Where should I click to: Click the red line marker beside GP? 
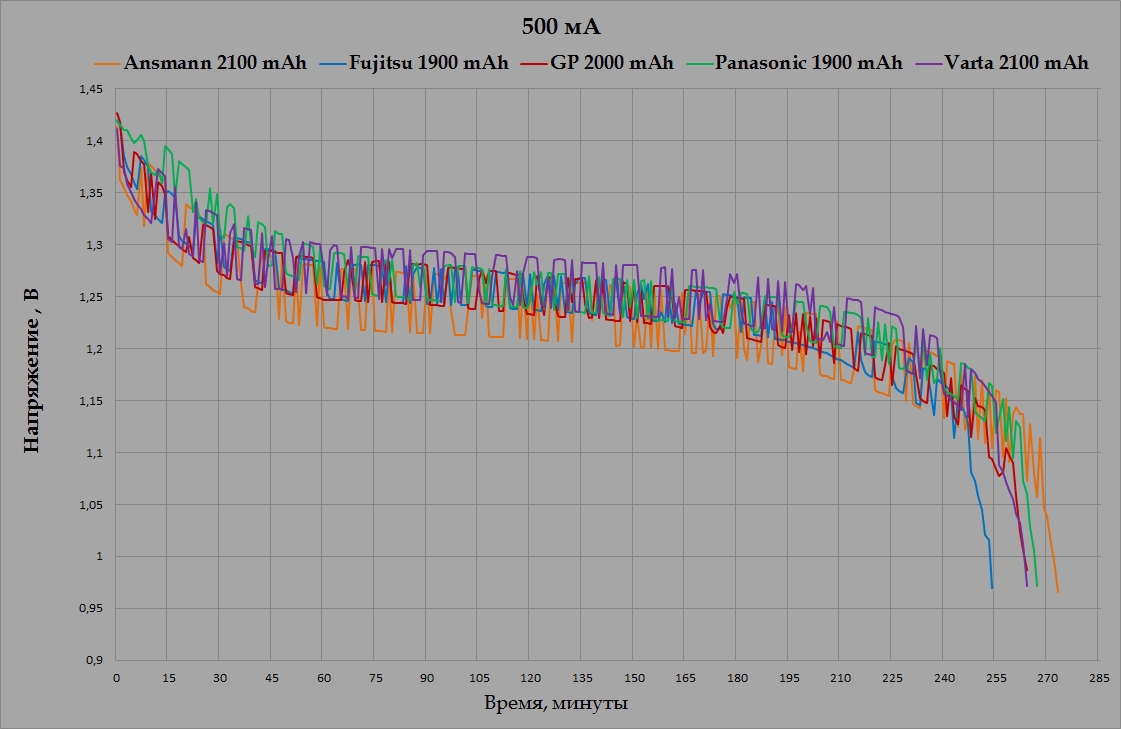tap(535, 62)
